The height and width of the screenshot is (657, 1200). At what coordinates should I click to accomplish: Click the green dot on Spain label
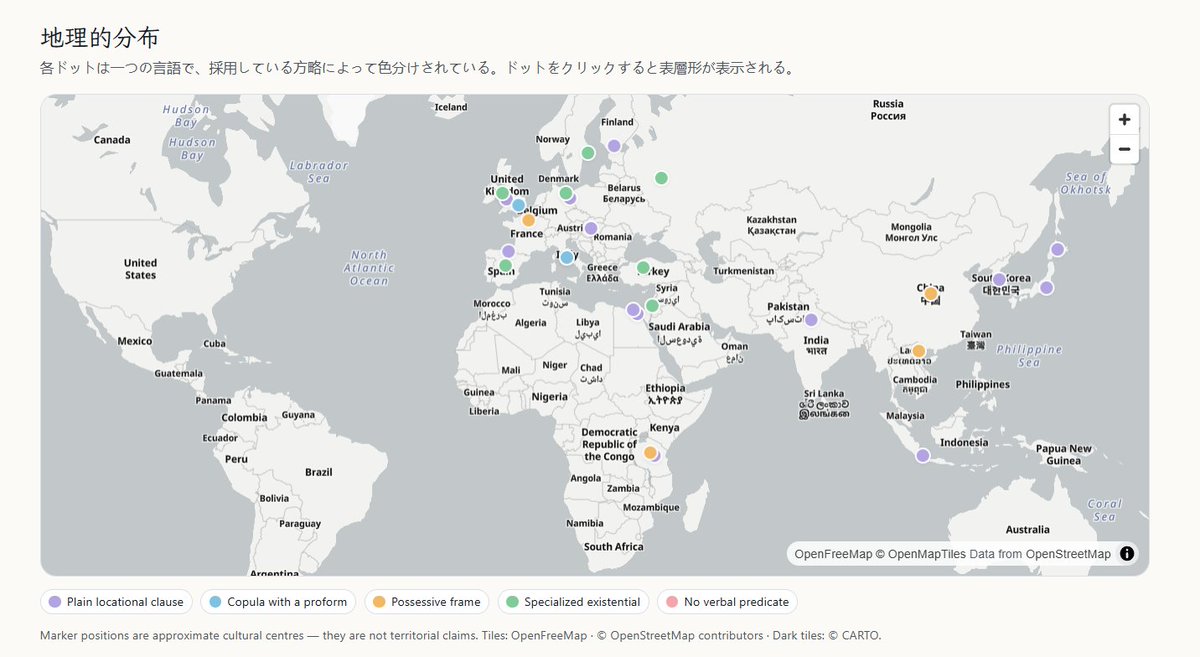click(x=505, y=266)
